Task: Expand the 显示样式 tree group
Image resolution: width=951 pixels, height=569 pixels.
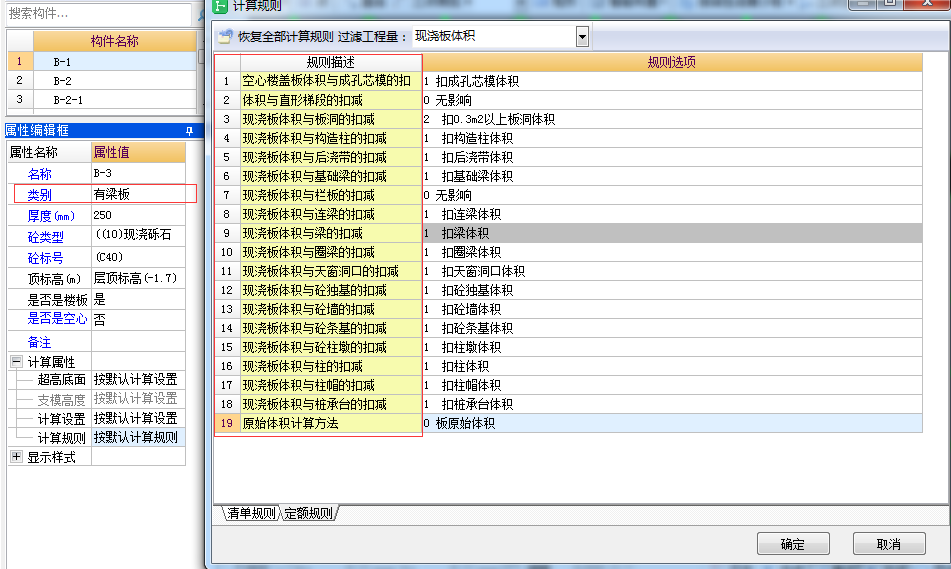Action: 16,456
